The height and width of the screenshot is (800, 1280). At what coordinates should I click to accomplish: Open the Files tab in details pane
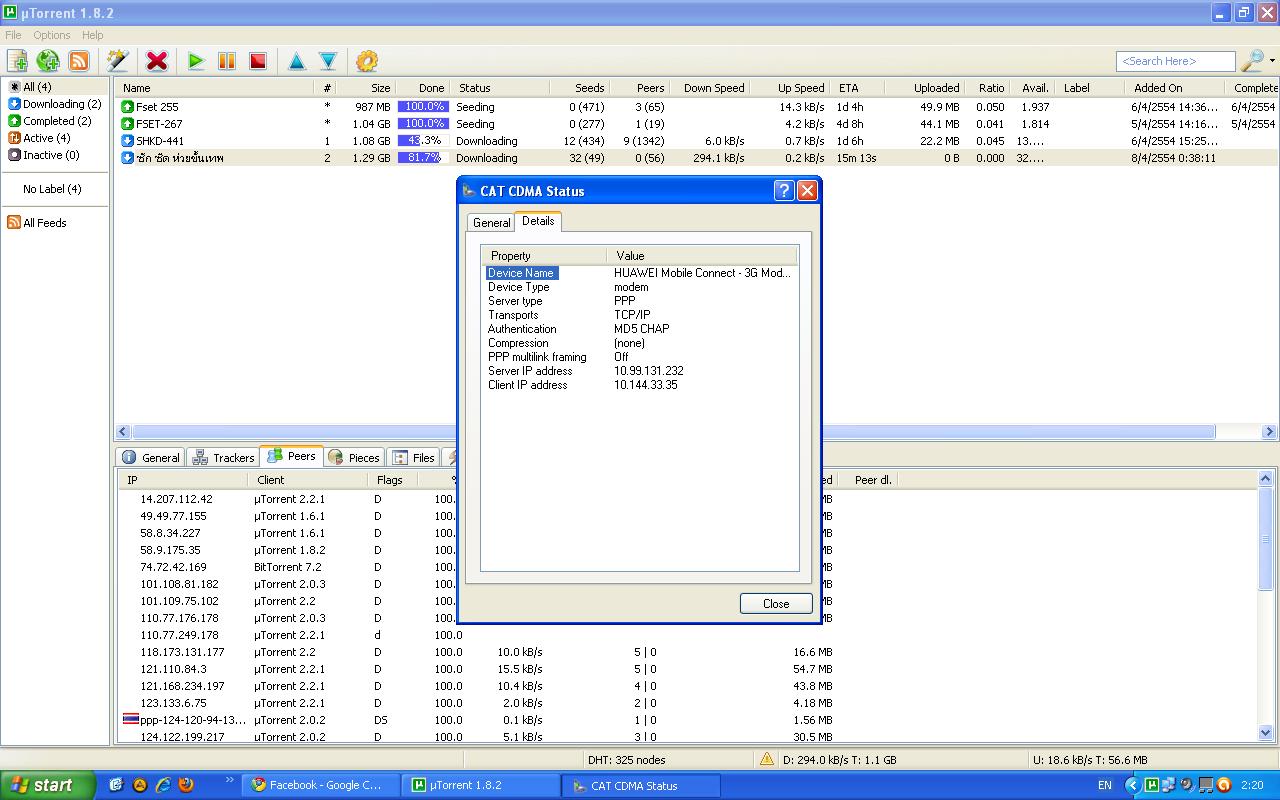coord(413,458)
